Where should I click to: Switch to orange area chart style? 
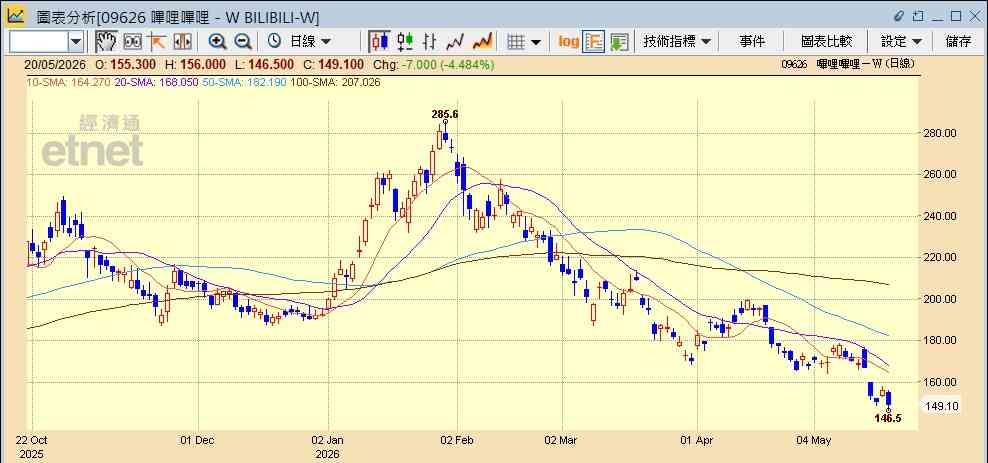pos(482,42)
